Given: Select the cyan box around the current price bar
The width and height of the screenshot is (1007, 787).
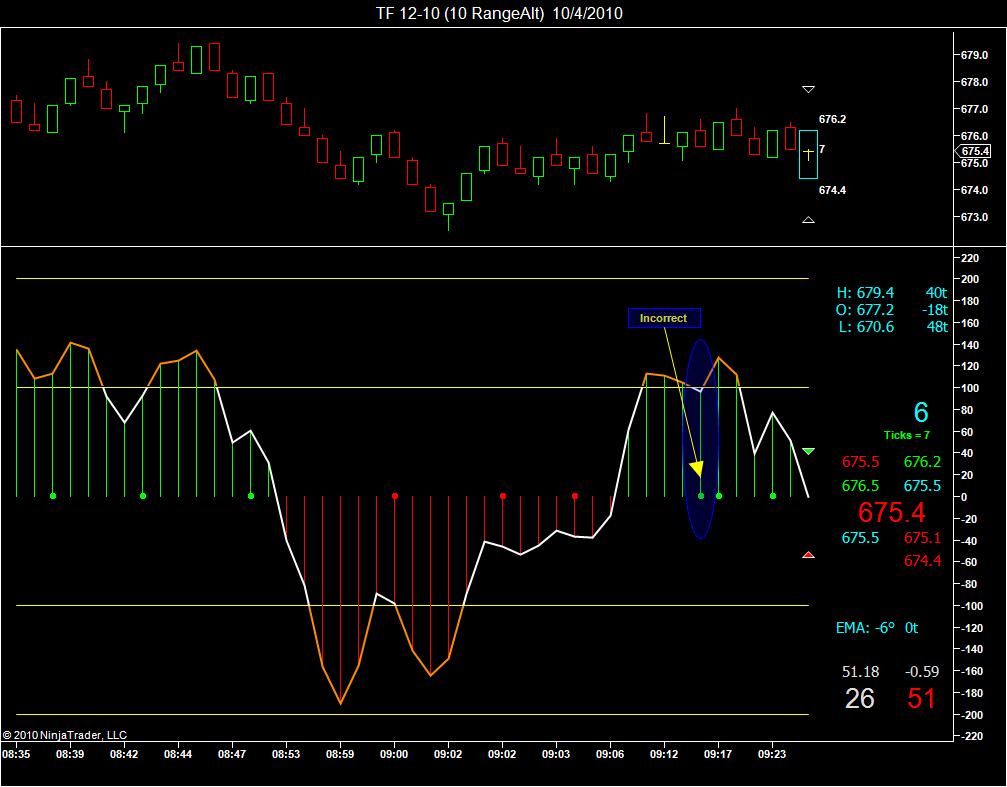Looking at the screenshot, I should 808,154.
